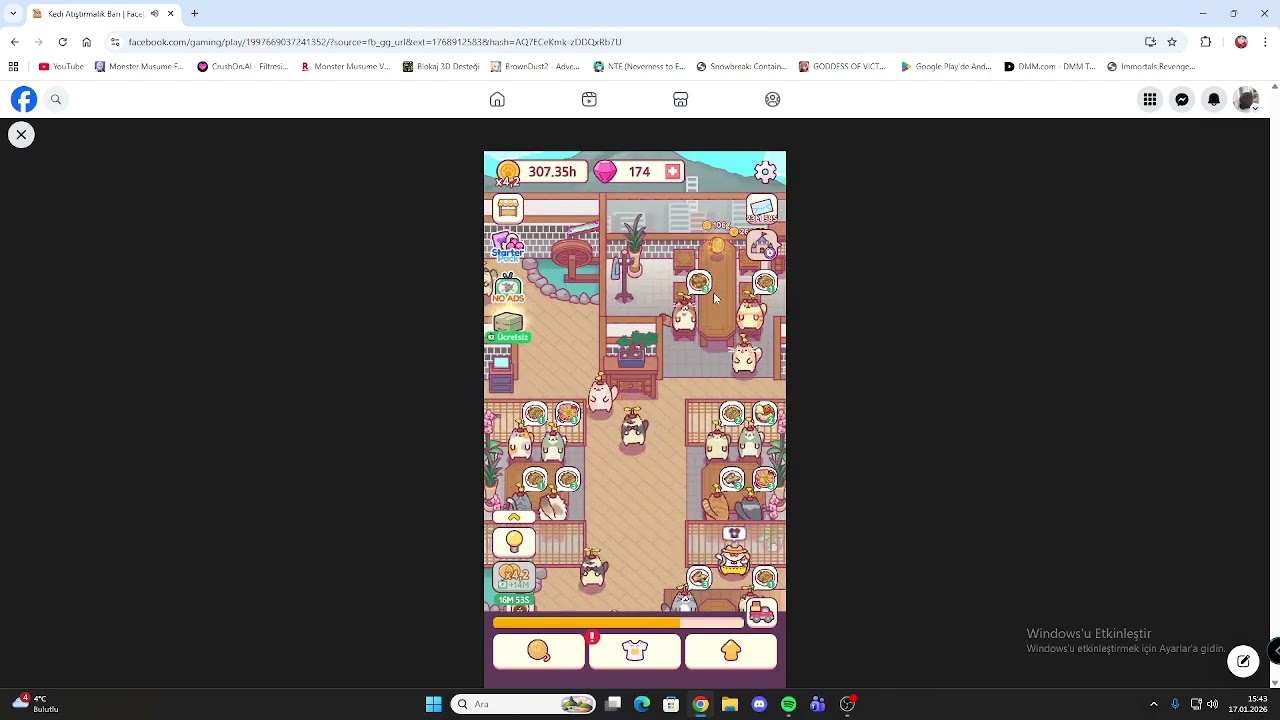The height and width of the screenshot is (720, 1280).
Task: Tap the light bulb hint button
Action: pyautogui.click(x=514, y=542)
